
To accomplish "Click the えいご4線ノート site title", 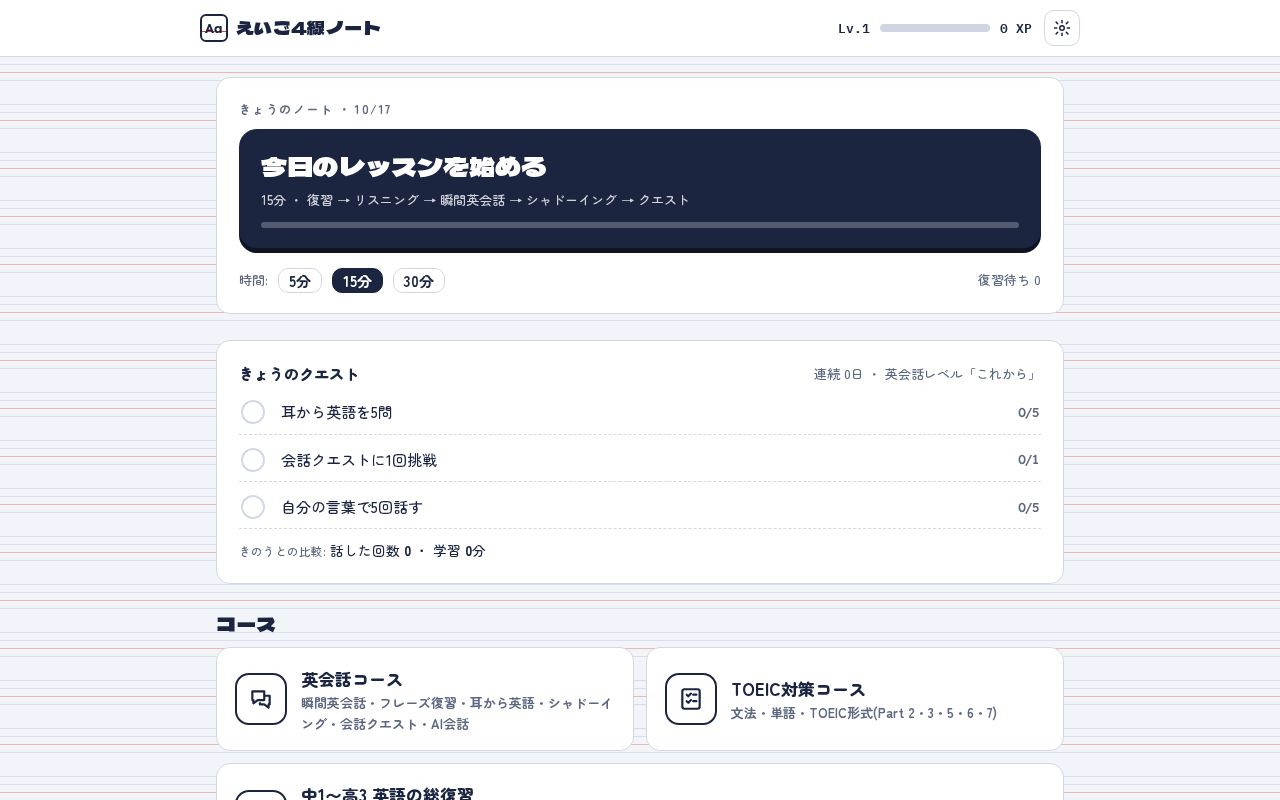I will coord(308,28).
